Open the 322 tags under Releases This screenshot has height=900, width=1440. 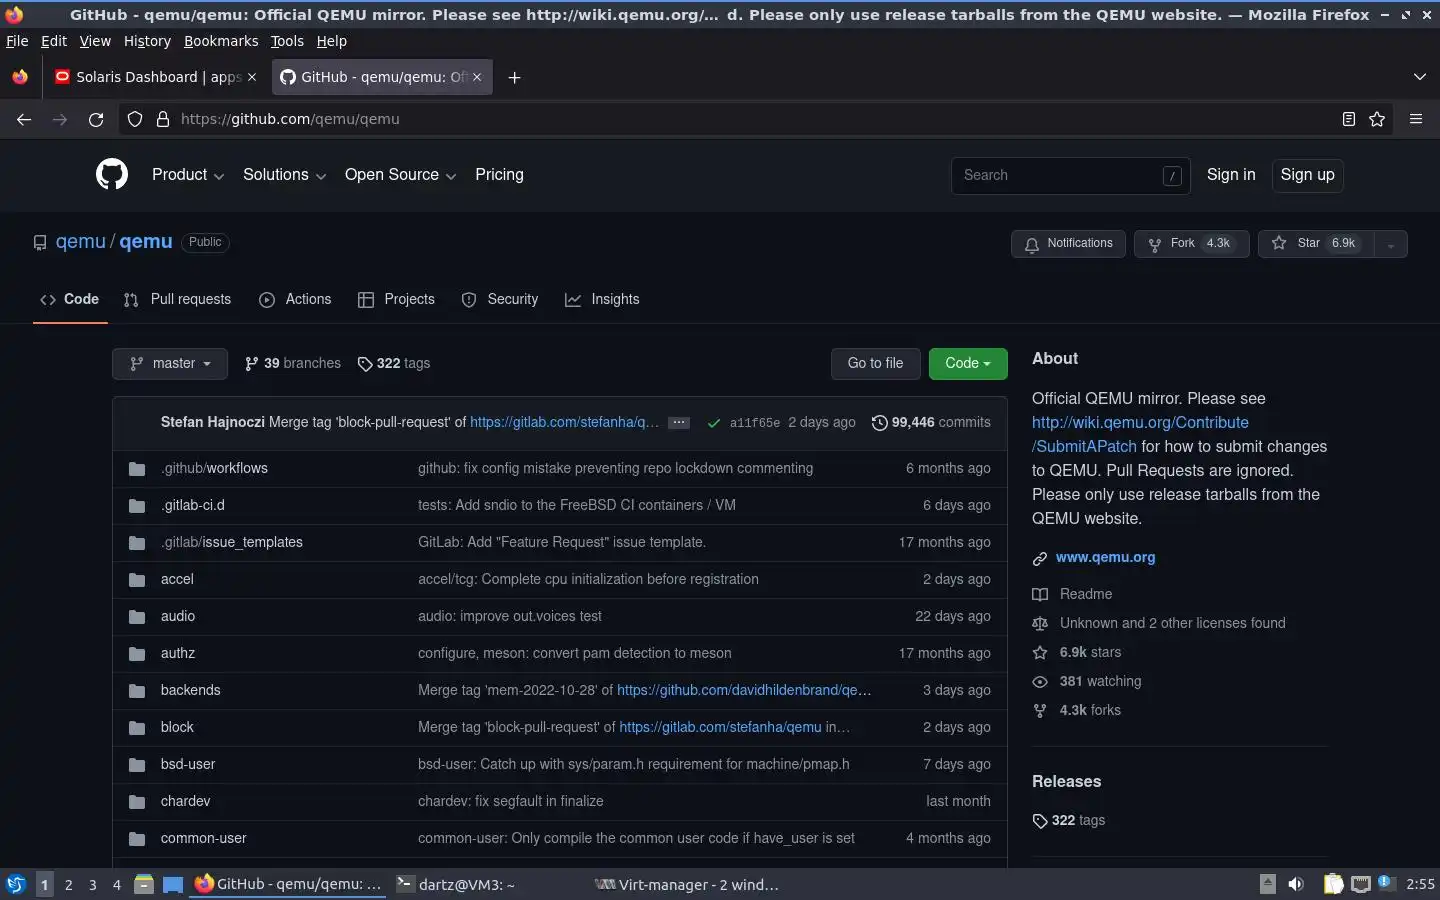[1069, 820]
